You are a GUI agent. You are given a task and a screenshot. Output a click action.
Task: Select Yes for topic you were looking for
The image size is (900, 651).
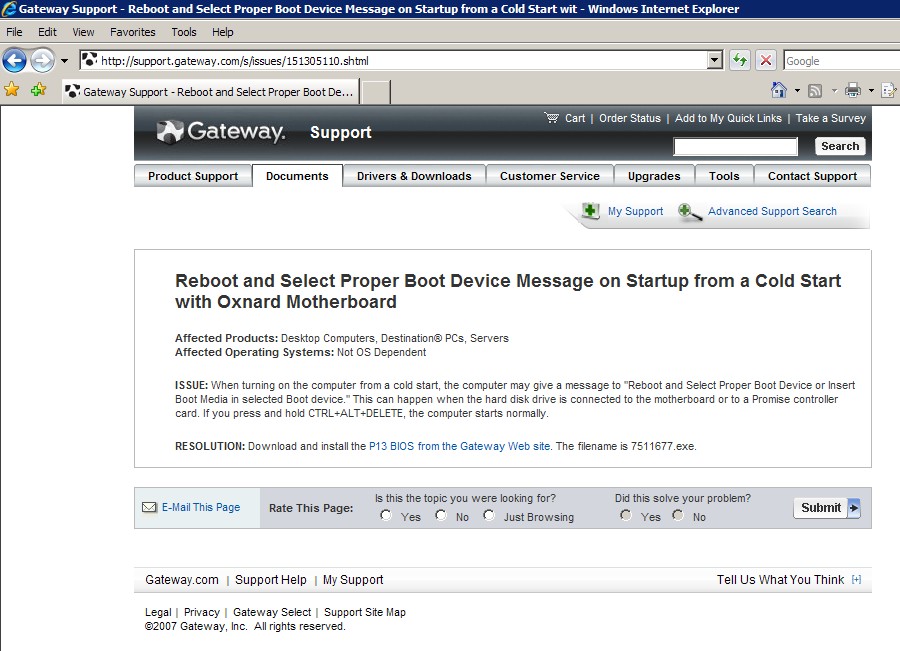click(x=386, y=516)
